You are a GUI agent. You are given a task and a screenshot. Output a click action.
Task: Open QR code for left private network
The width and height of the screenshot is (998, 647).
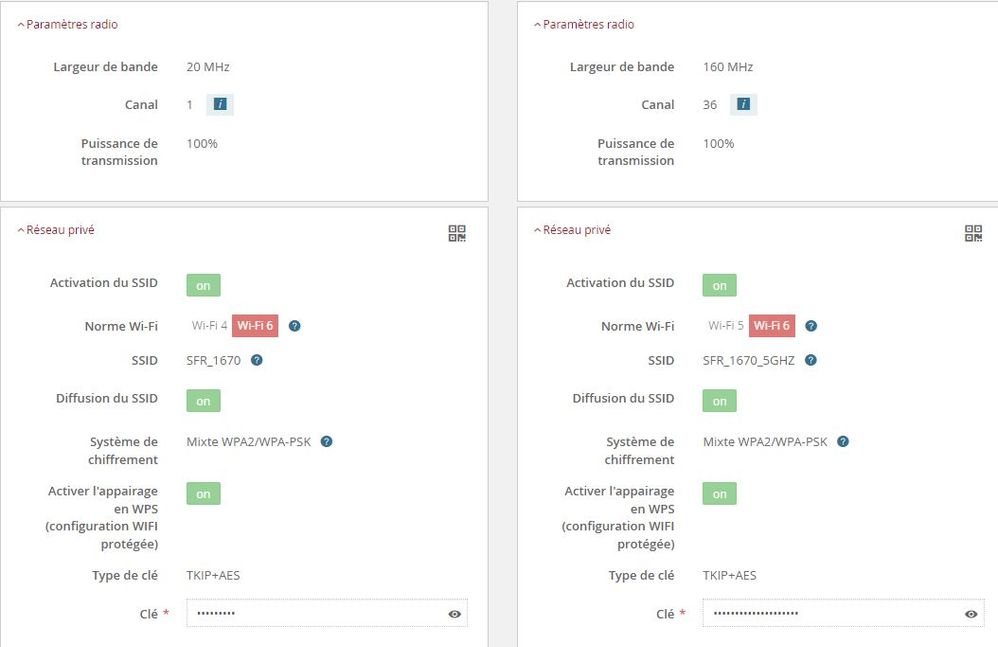[457, 233]
